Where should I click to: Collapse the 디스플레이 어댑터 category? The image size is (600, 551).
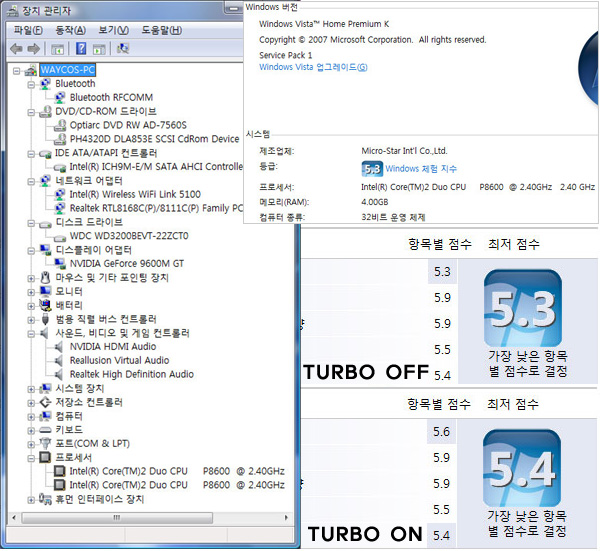point(31,251)
